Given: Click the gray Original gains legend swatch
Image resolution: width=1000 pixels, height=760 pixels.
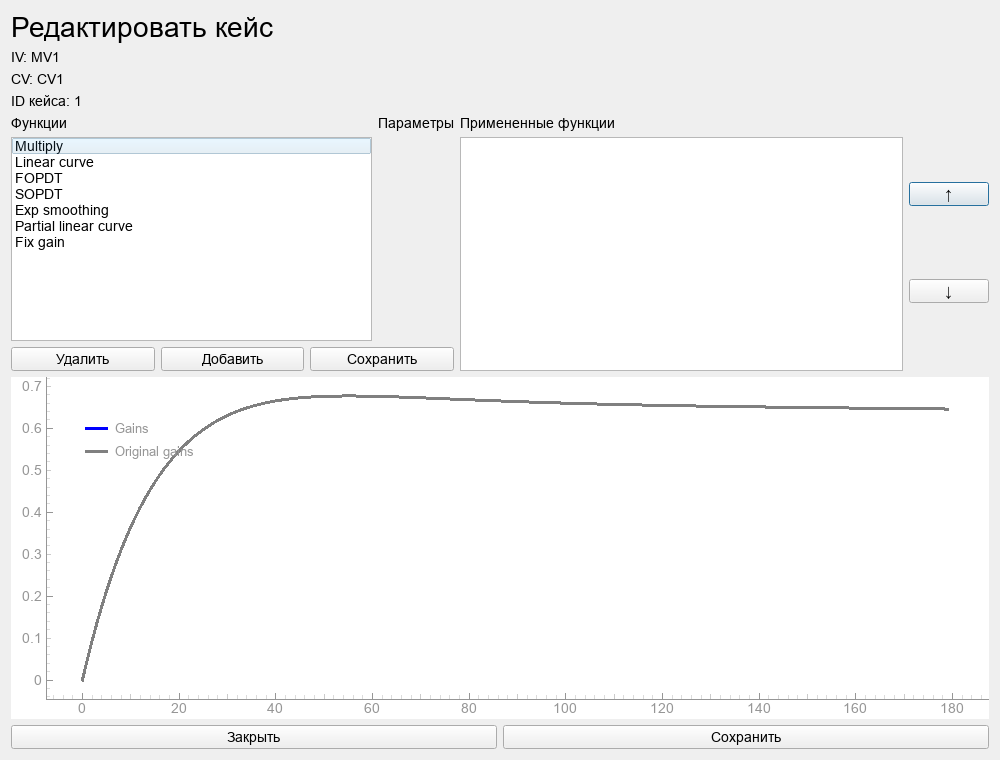Looking at the screenshot, I should 96,451.
